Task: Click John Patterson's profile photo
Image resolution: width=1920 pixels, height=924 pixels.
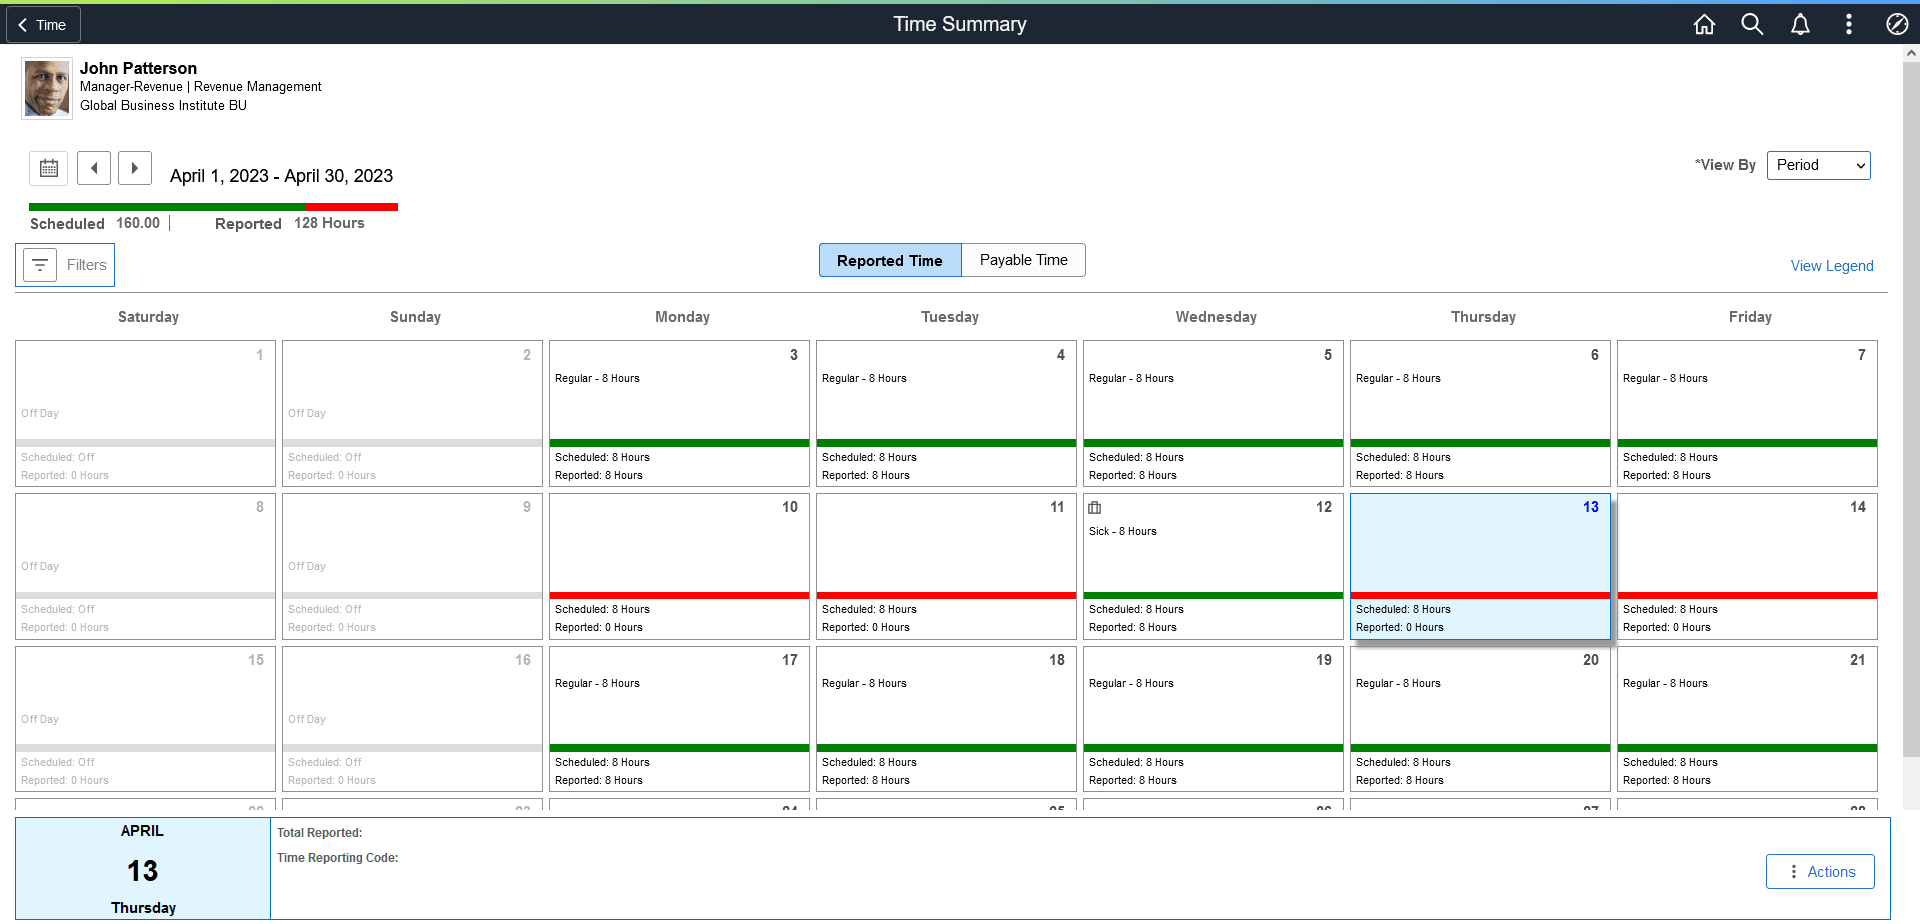Action: [x=46, y=88]
